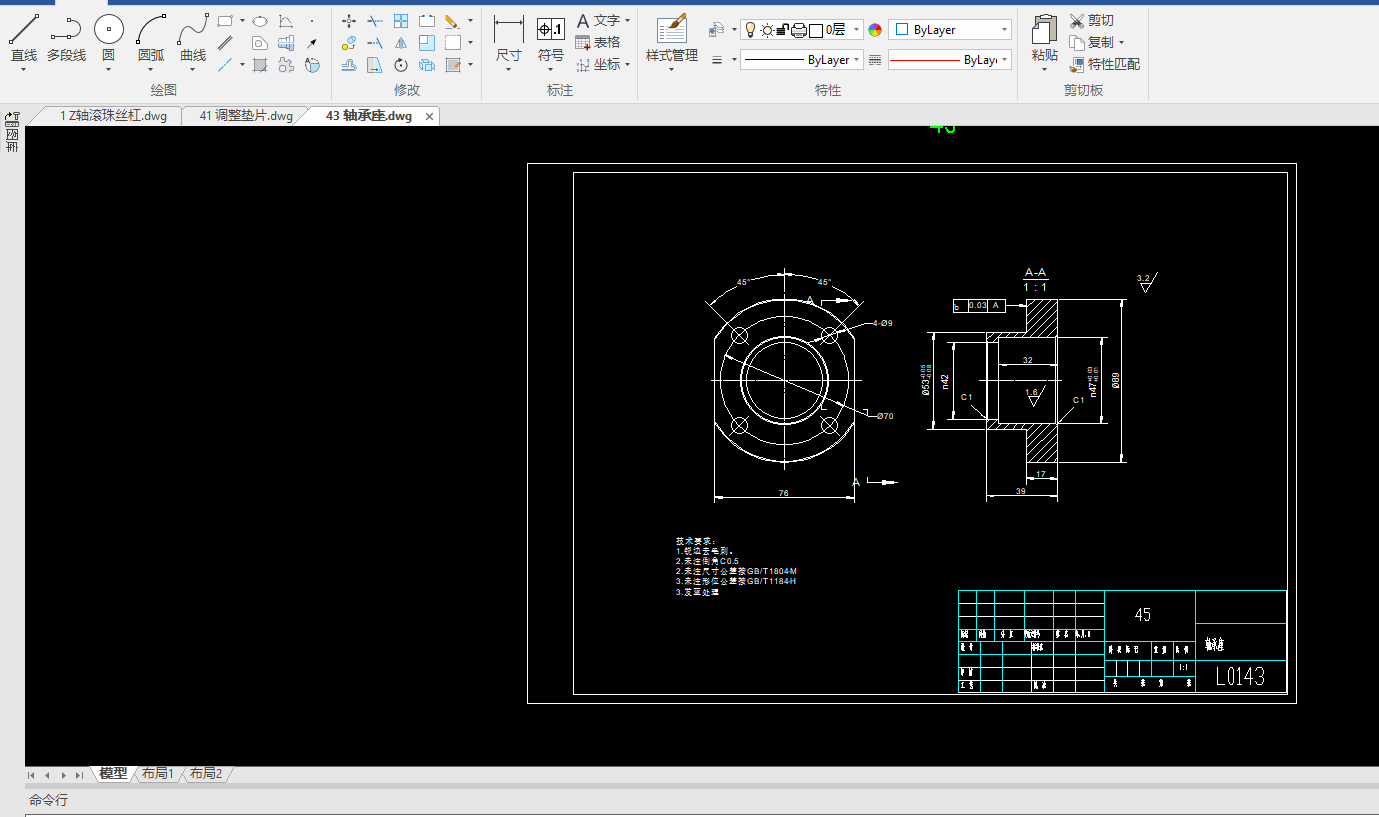Switch to the 布局1 layout tab

157,774
